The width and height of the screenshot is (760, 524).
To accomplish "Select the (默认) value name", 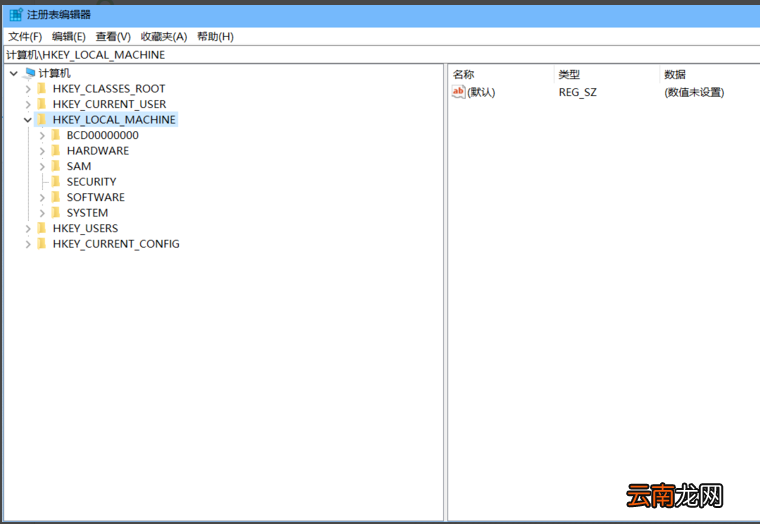I will pyautogui.click(x=481, y=92).
